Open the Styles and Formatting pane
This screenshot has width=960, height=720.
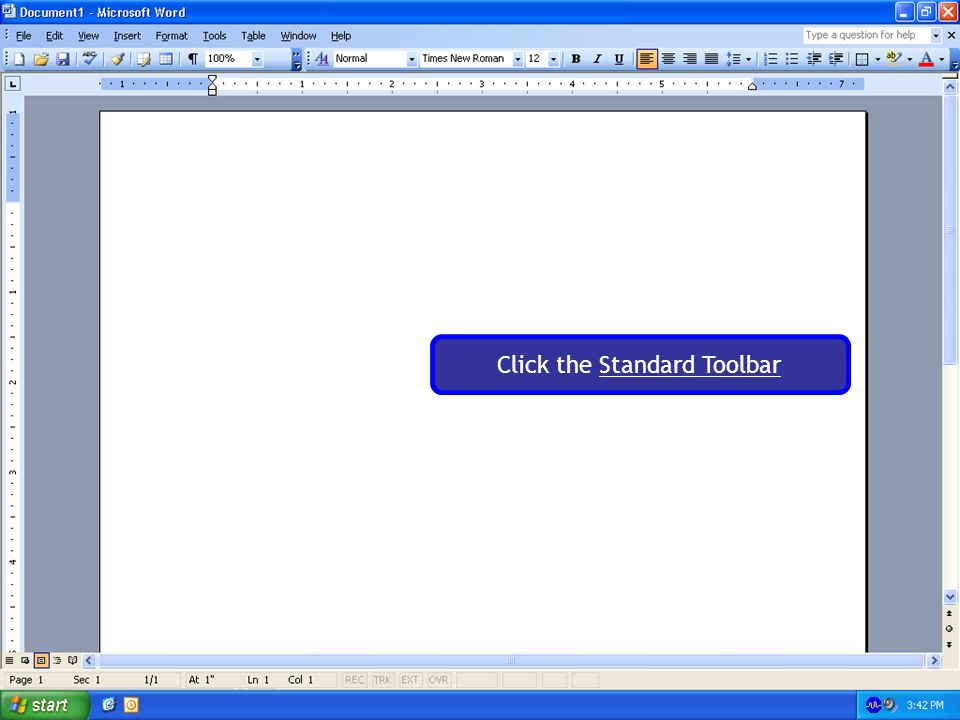click(x=322, y=59)
